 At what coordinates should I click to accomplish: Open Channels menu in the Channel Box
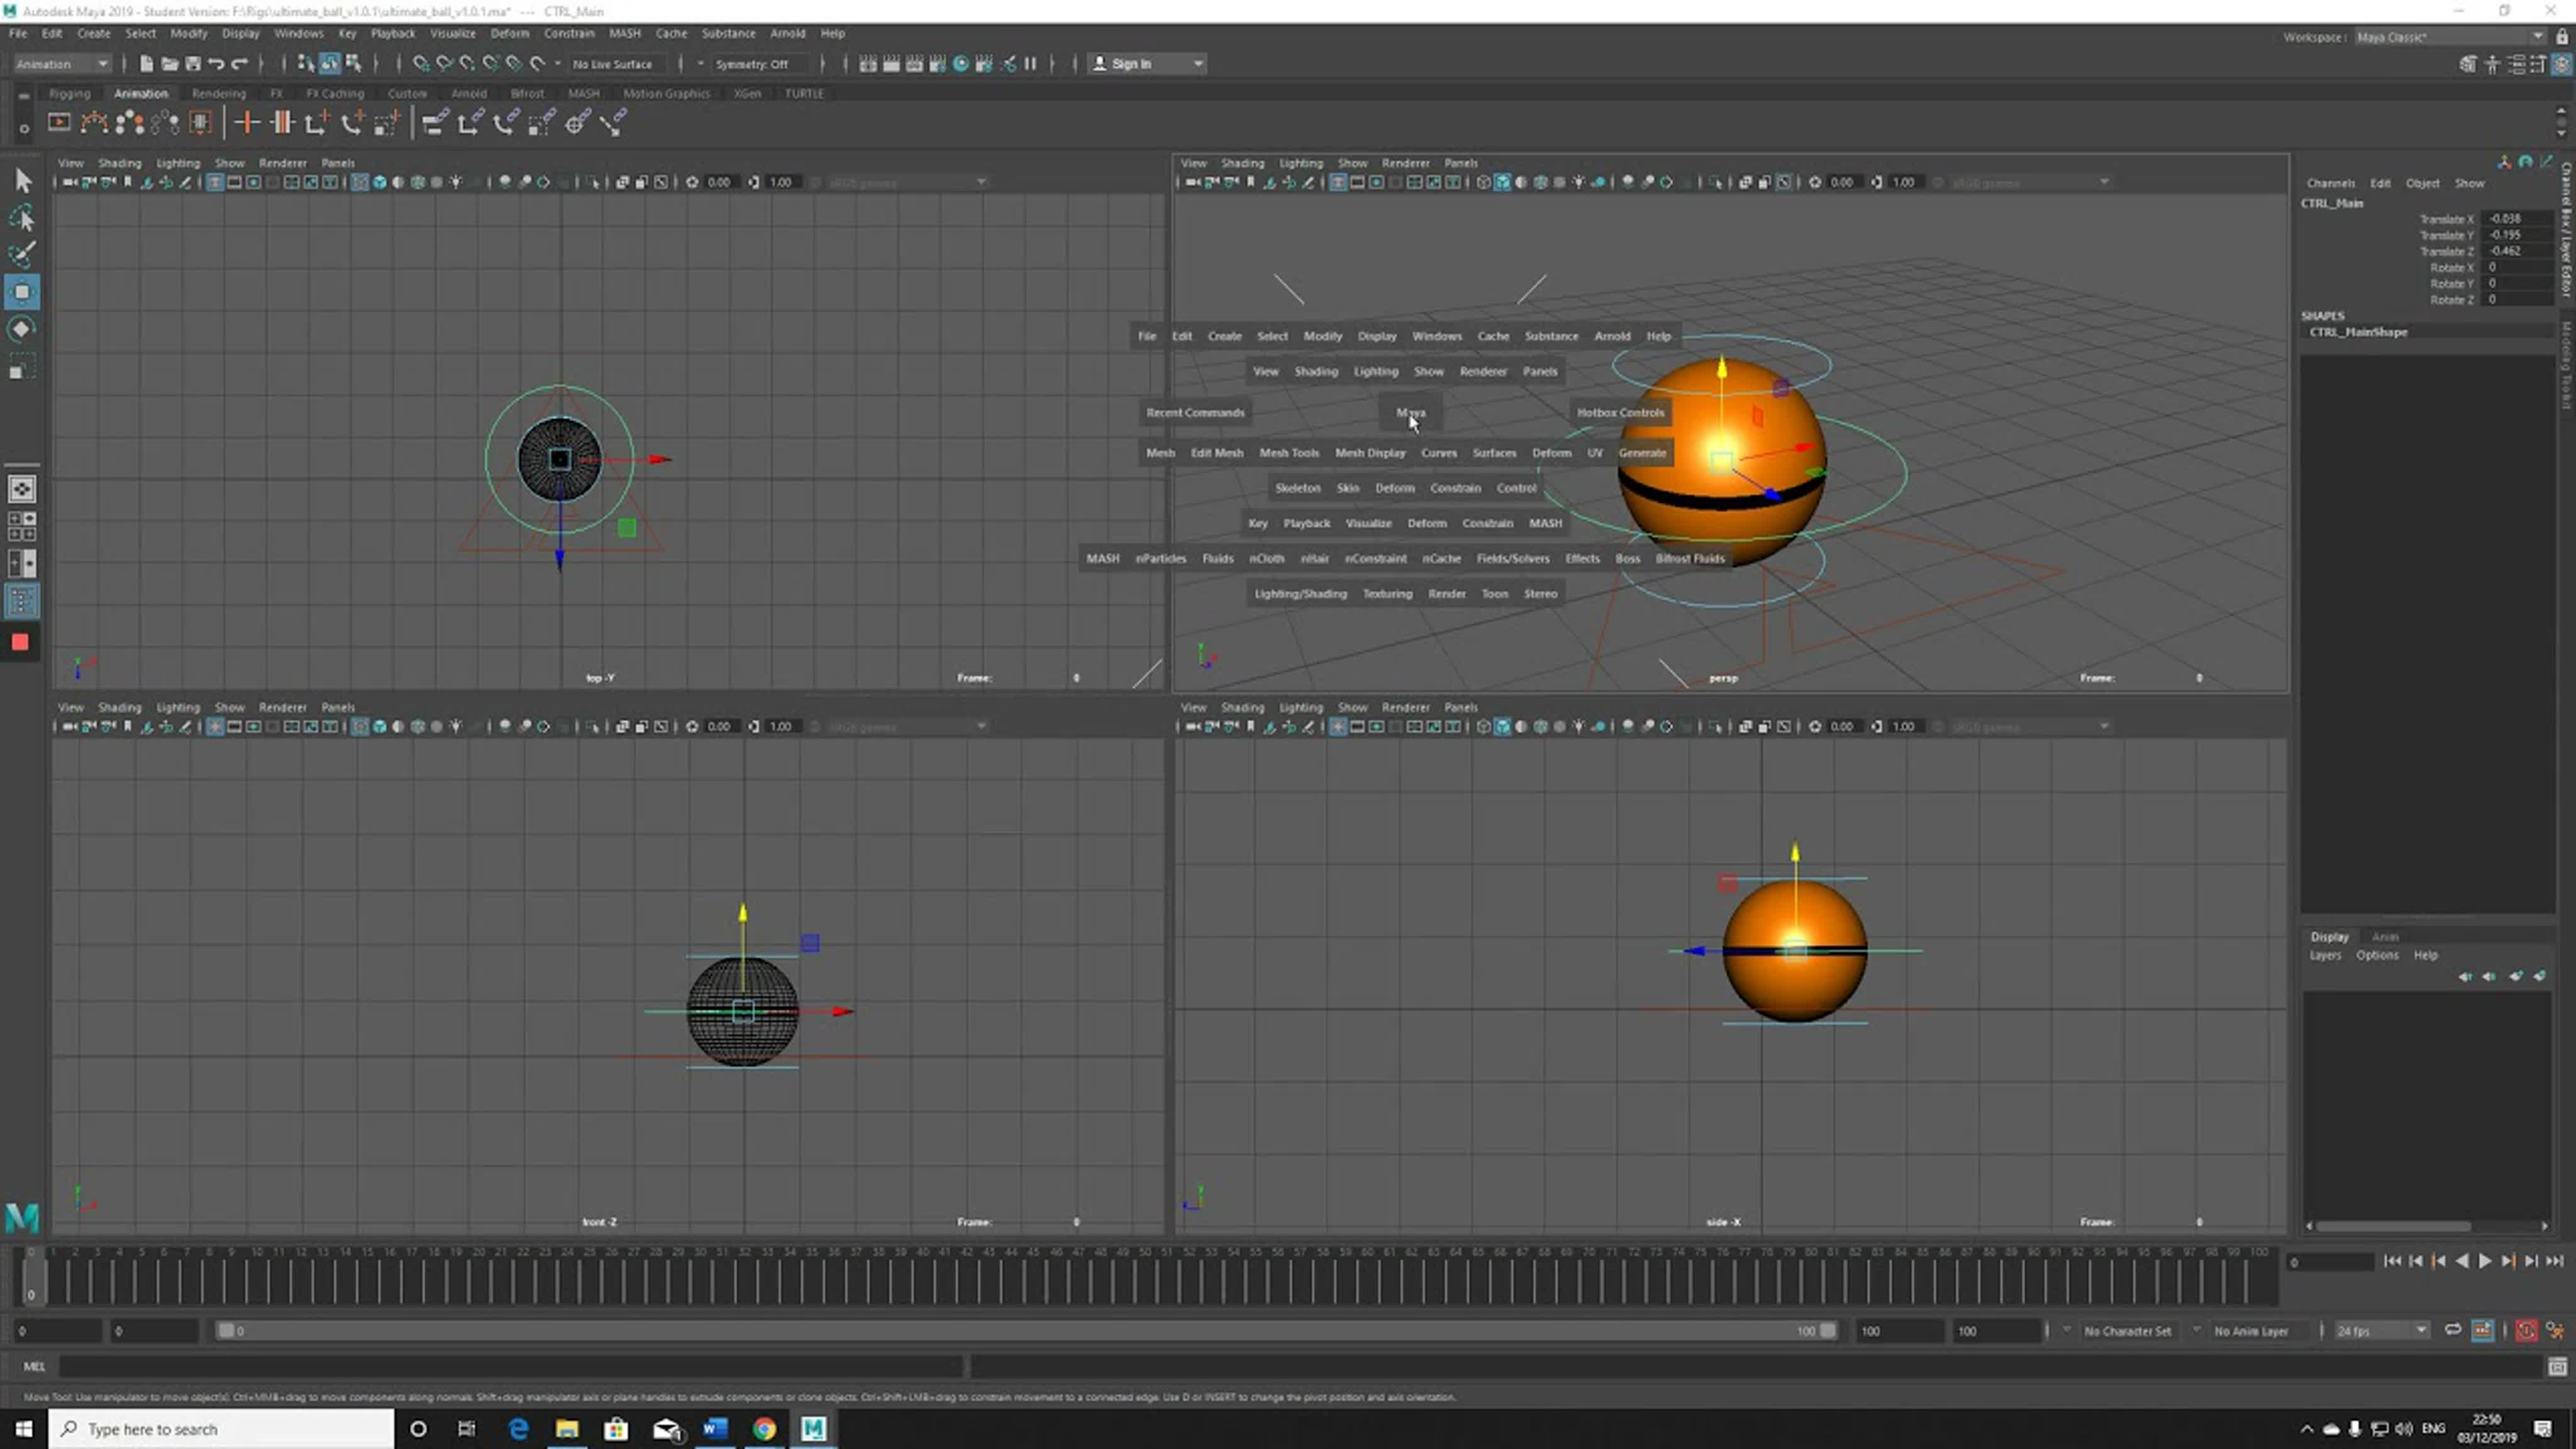coord(2330,183)
